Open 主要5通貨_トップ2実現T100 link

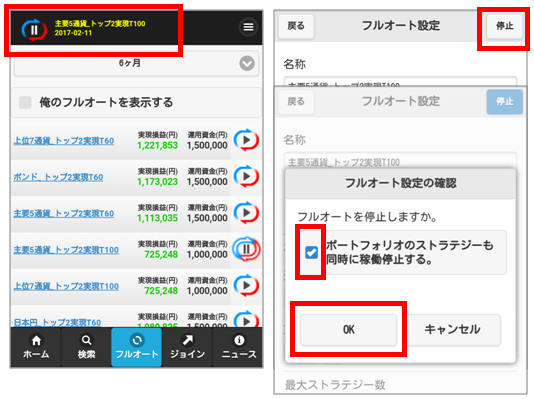coord(66,250)
